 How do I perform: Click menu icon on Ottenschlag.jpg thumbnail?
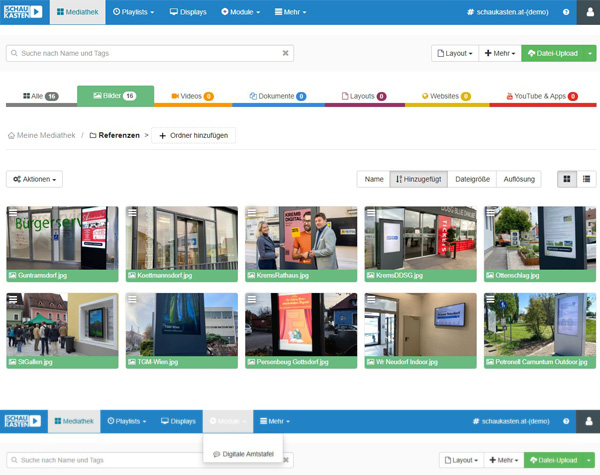click(490, 212)
